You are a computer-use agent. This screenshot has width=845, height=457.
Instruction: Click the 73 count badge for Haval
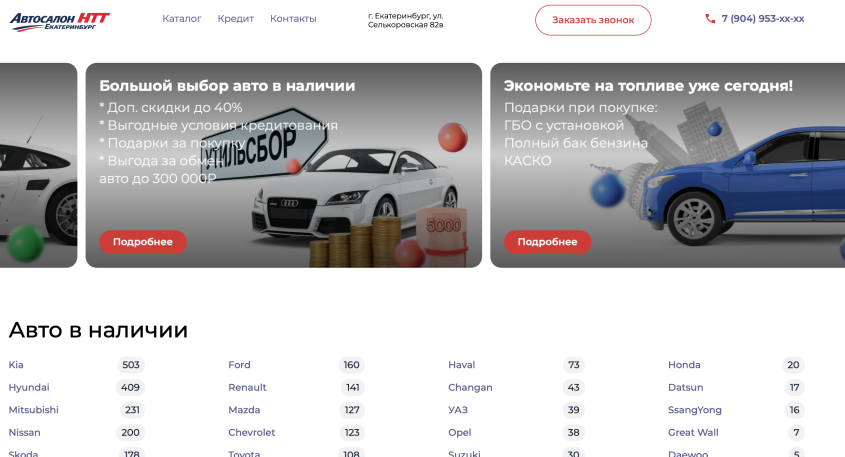tap(574, 365)
